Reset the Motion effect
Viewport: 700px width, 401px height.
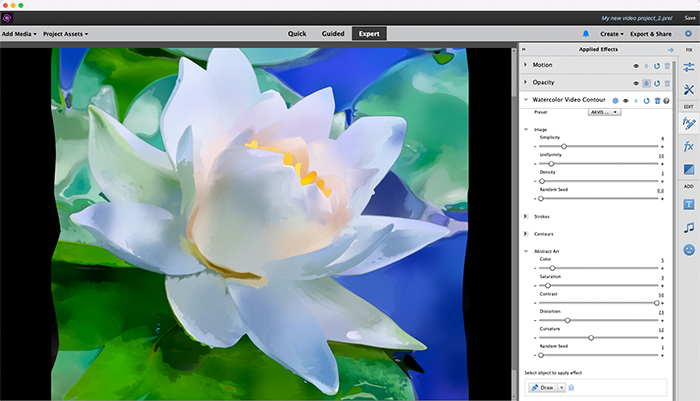point(657,66)
